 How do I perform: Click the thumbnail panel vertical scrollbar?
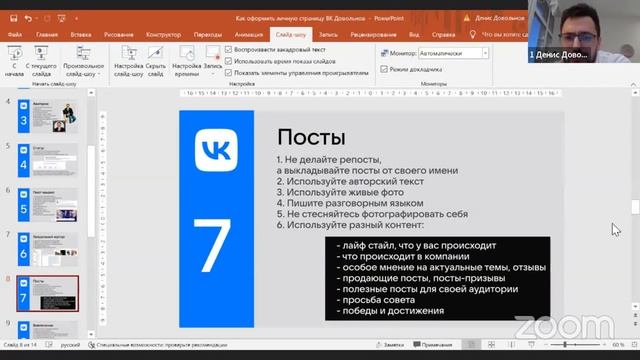point(91,192)
